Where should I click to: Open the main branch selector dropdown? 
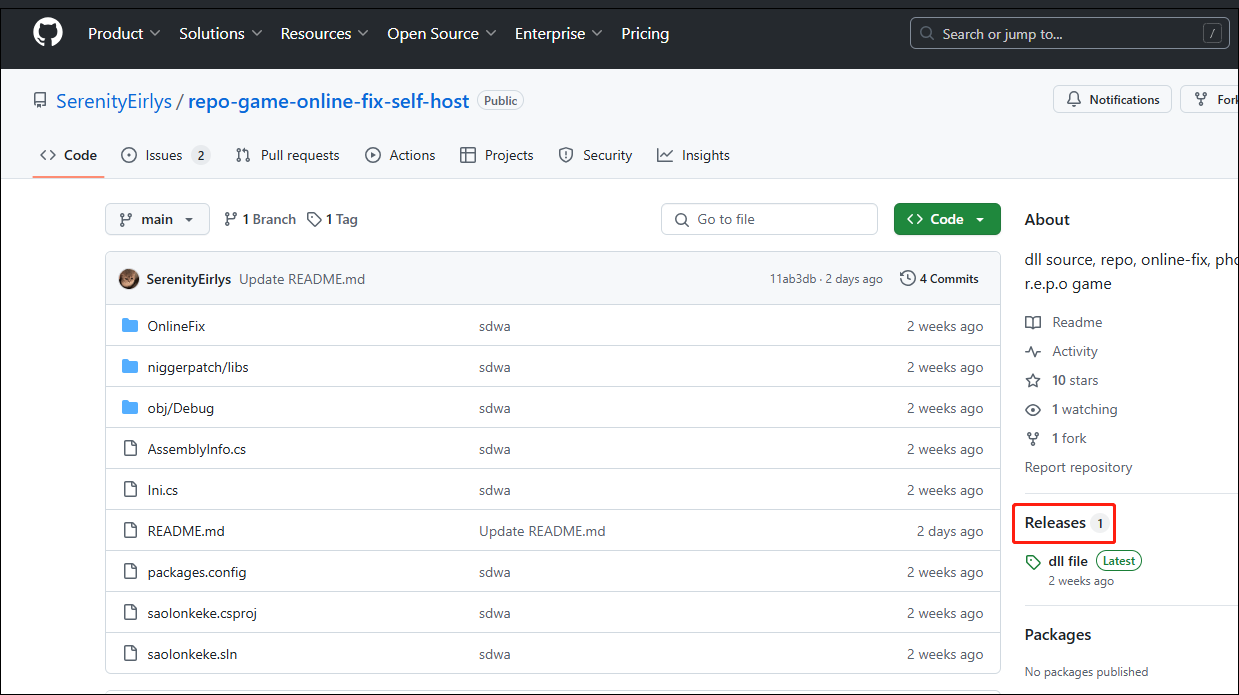(157, 219)
